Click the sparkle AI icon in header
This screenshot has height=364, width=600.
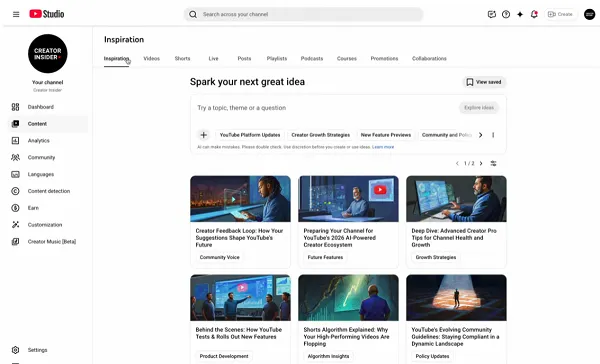pos(520,15)
